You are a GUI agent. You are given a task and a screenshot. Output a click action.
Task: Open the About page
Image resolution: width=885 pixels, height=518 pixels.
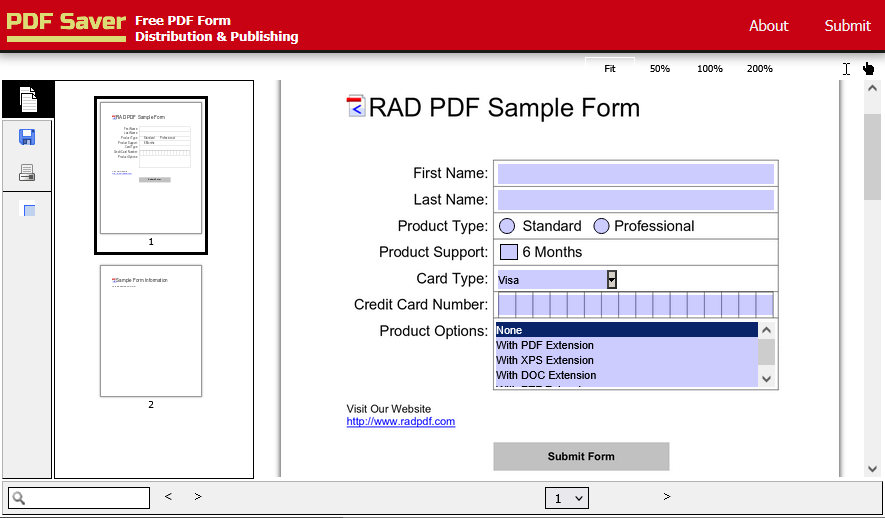[x=769, y=26]
